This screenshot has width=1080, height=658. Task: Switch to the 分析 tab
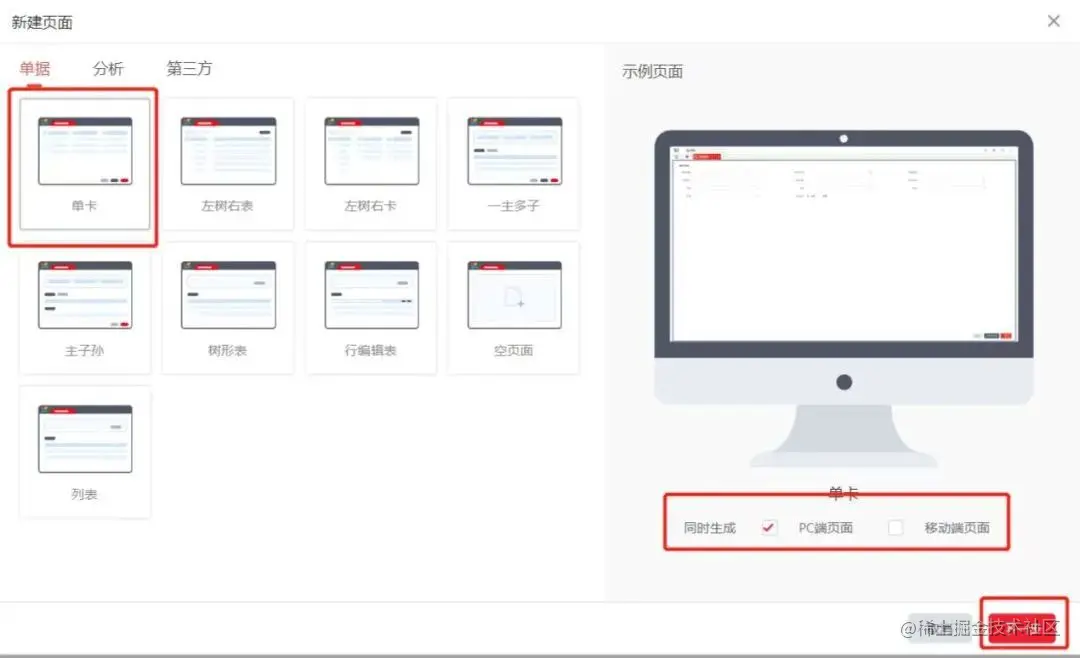[109, 69]
